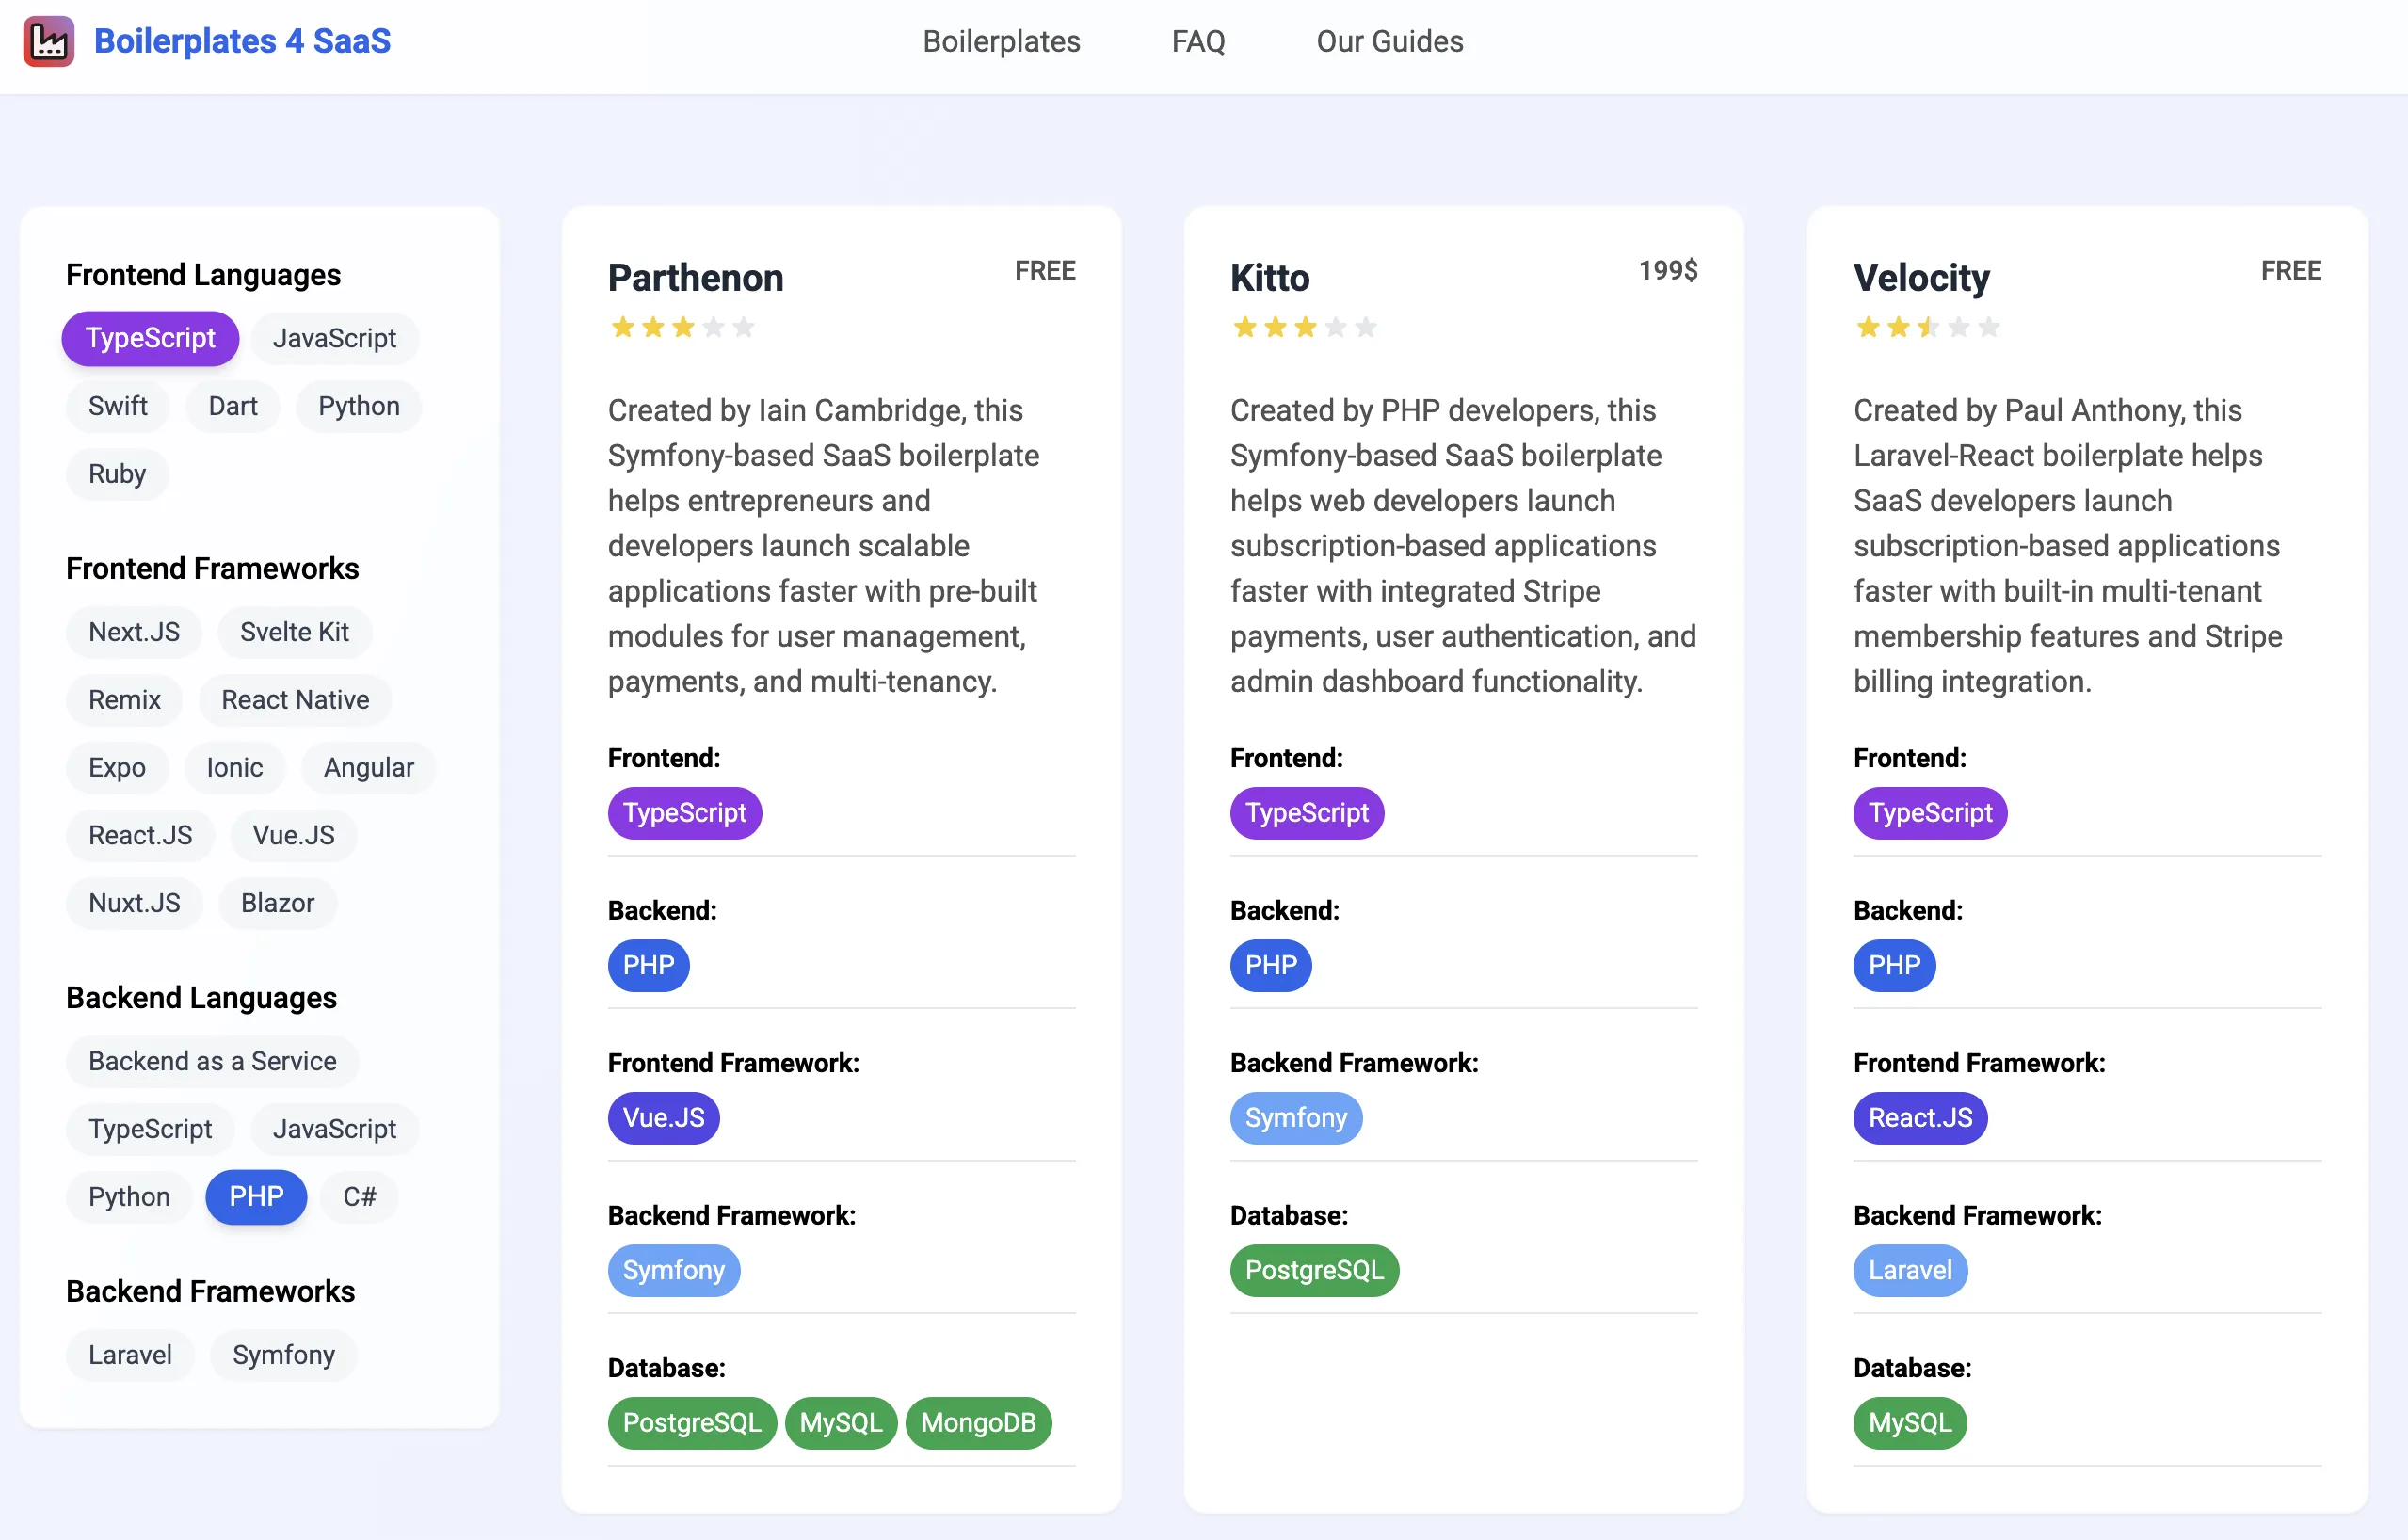This screenshot has width=2408, height=1540.
Task: Toggle the Svelte Kit framework filter
Action: [294, 632]
